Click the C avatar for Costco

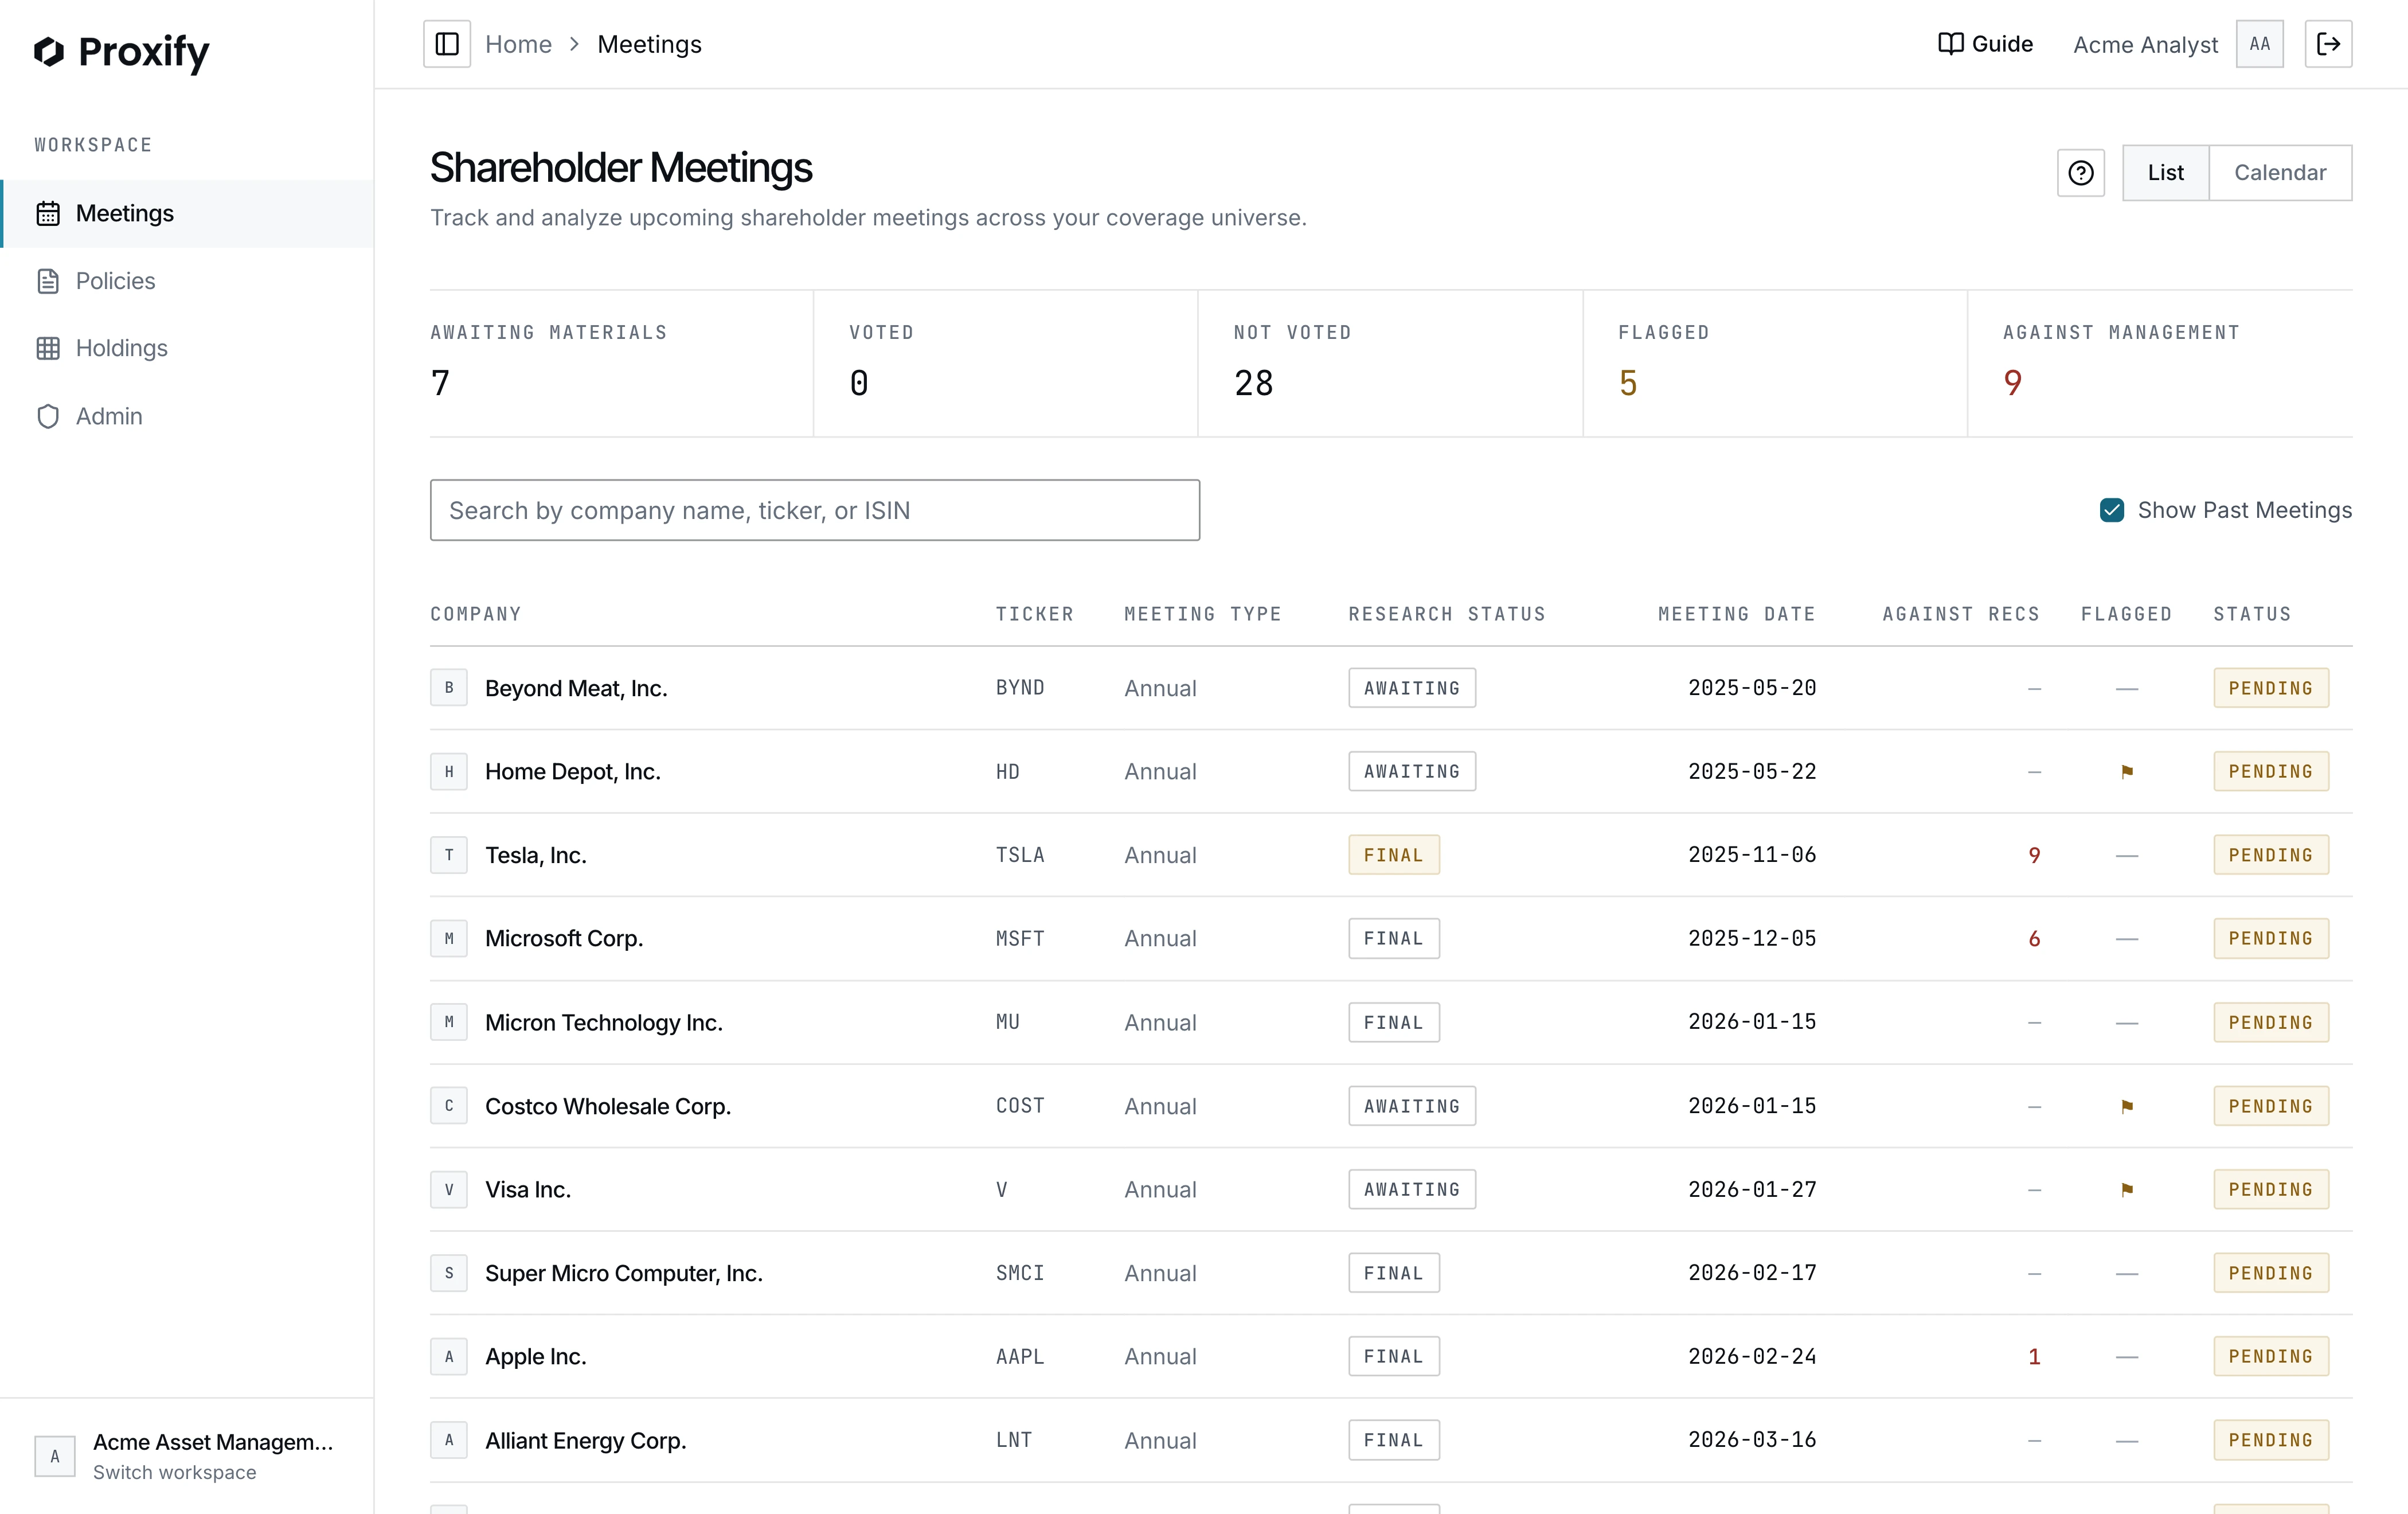(x=449, y=1106)
